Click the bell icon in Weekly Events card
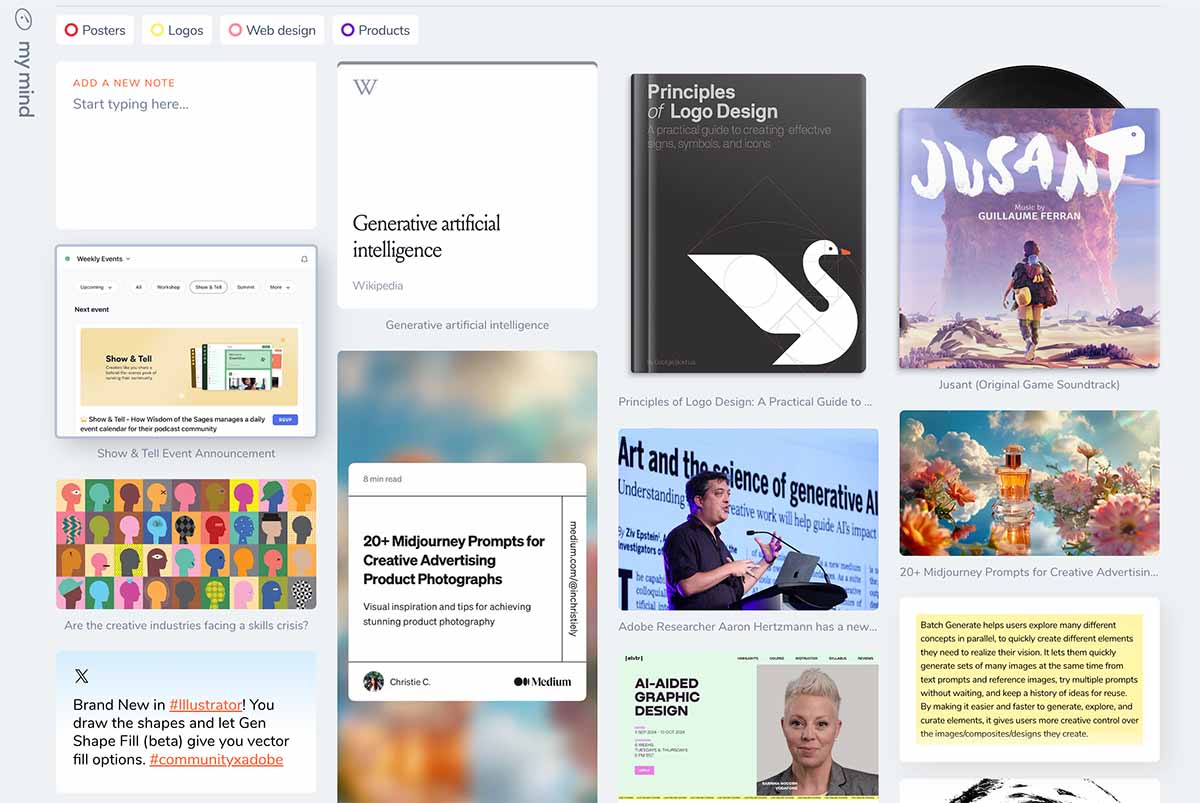 coord(304,259)
